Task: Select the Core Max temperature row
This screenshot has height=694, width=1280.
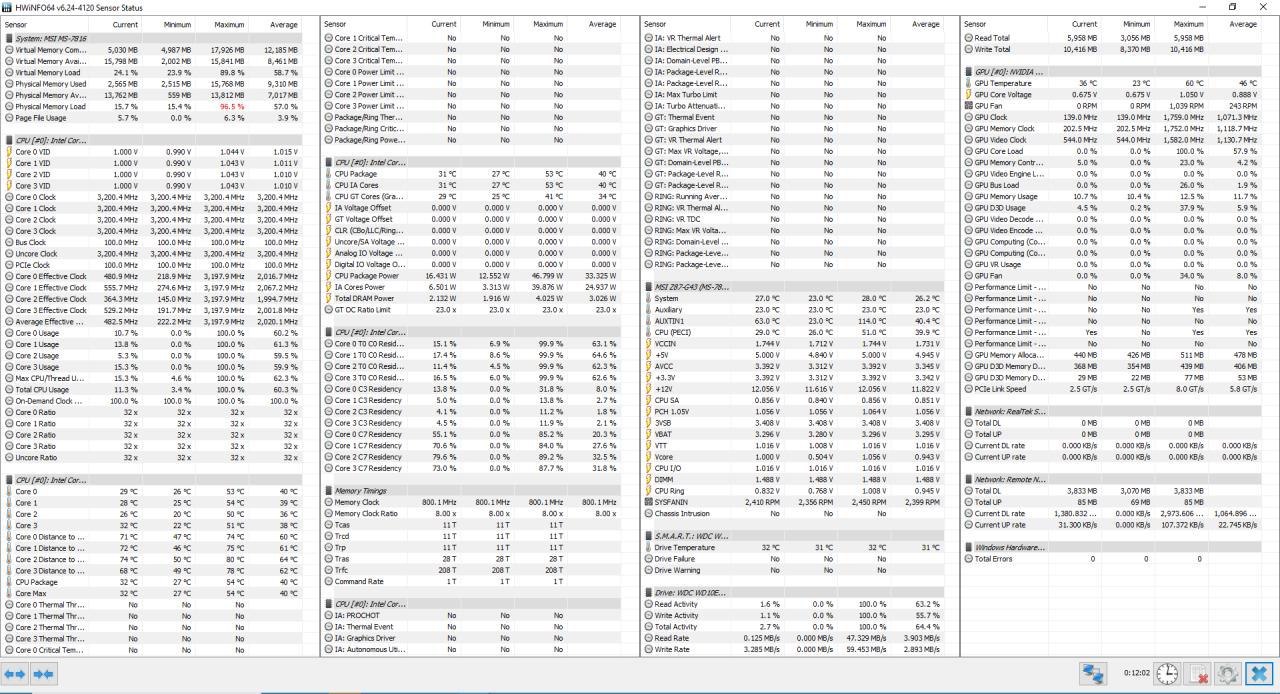Action: pos(151,593)
